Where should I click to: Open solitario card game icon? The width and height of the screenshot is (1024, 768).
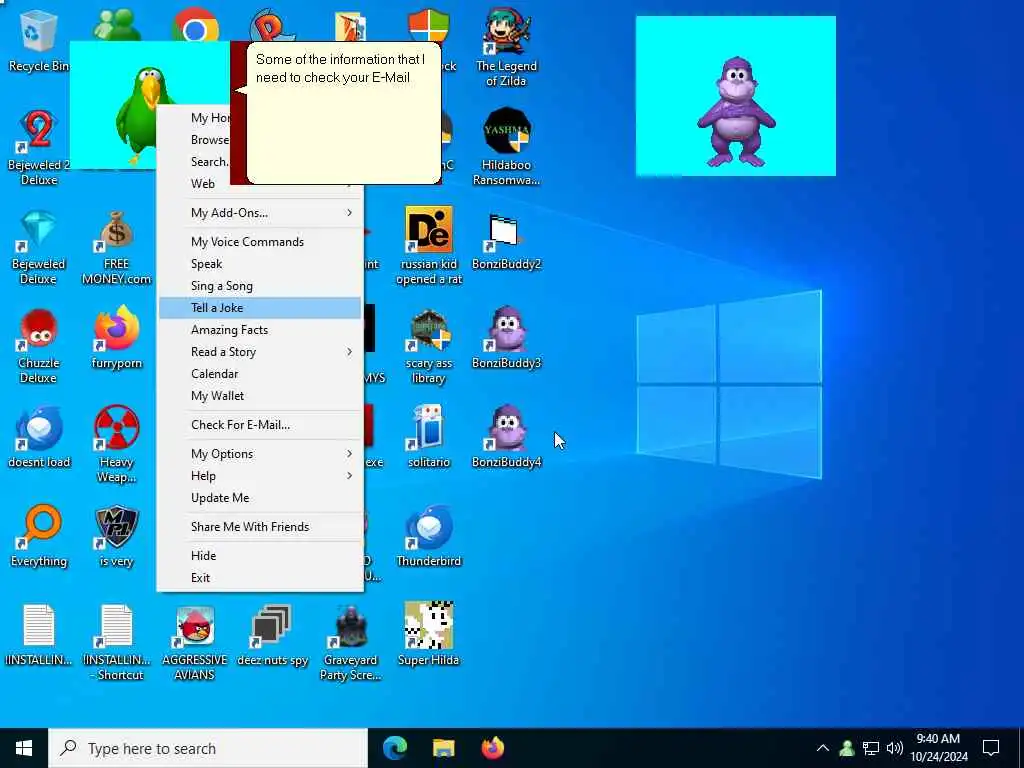428,438
